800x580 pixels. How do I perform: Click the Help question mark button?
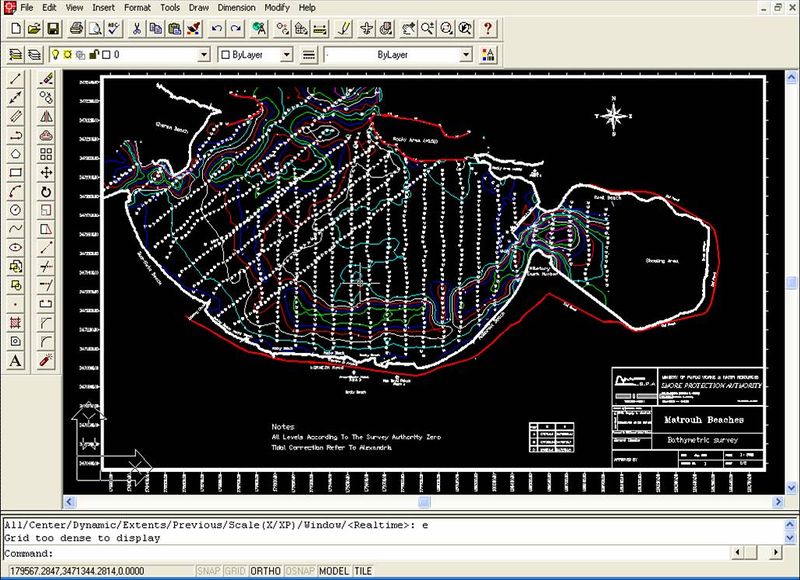(x=488, y=29)
